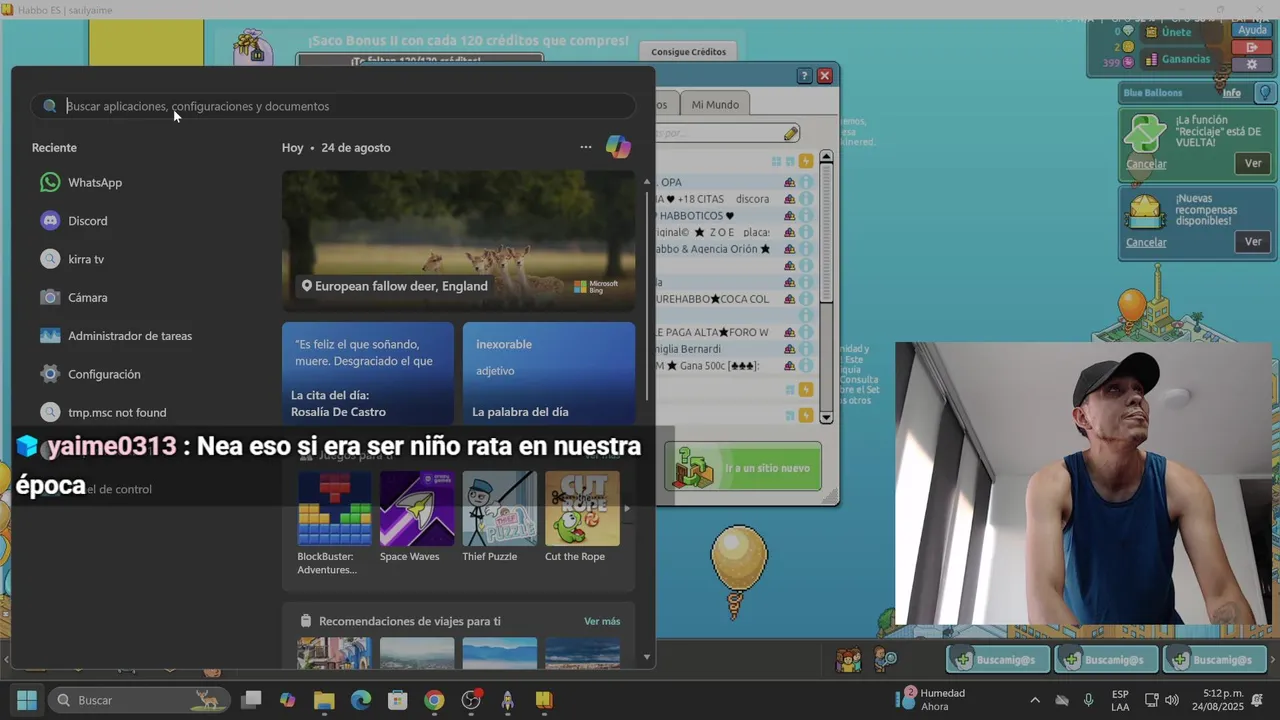Click microphone icon in system tray
Image resolution: width=1280 pixels, height=720 pixels.
click(1088, 700)
